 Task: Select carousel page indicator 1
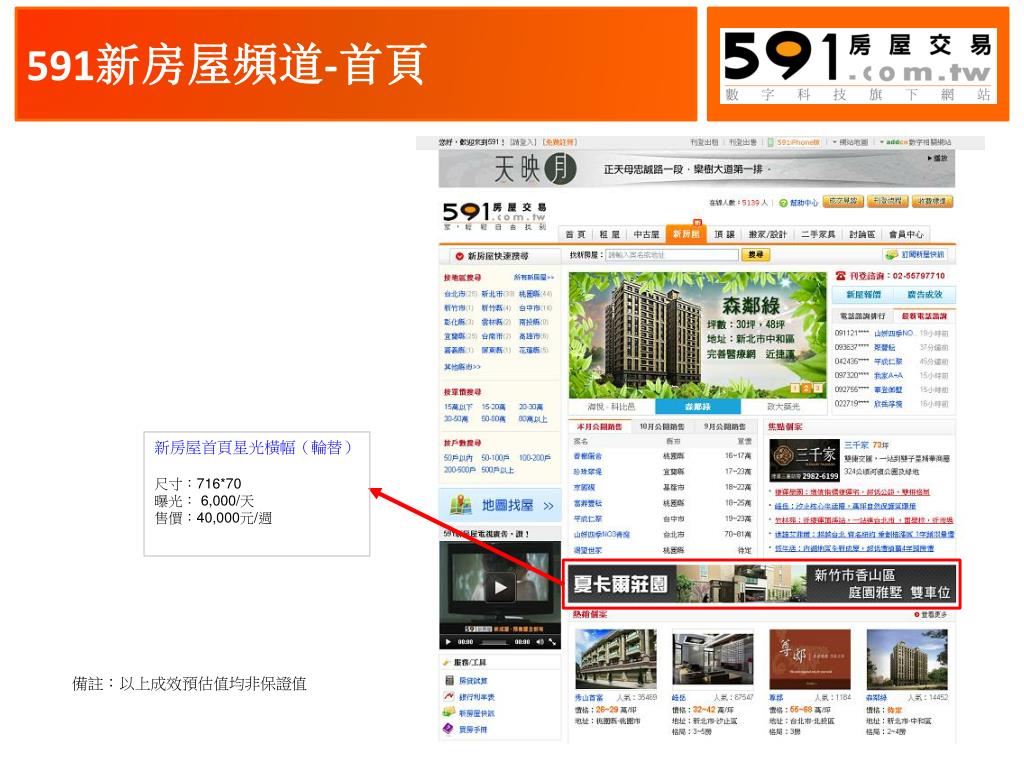[795, 388]
